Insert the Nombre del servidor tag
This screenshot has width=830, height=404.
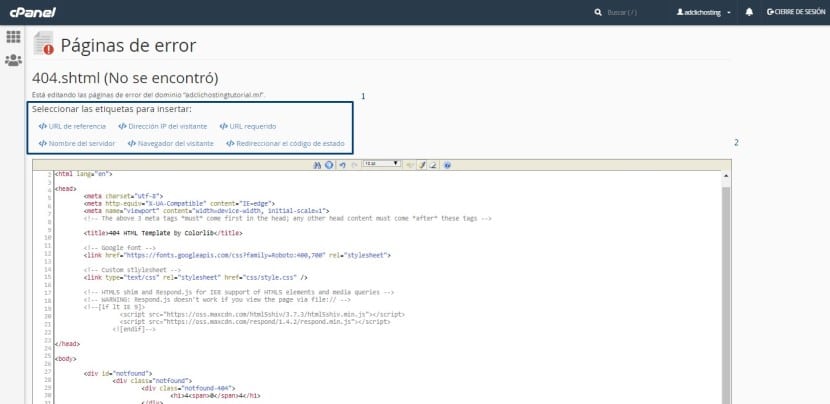tap(76, 143)
